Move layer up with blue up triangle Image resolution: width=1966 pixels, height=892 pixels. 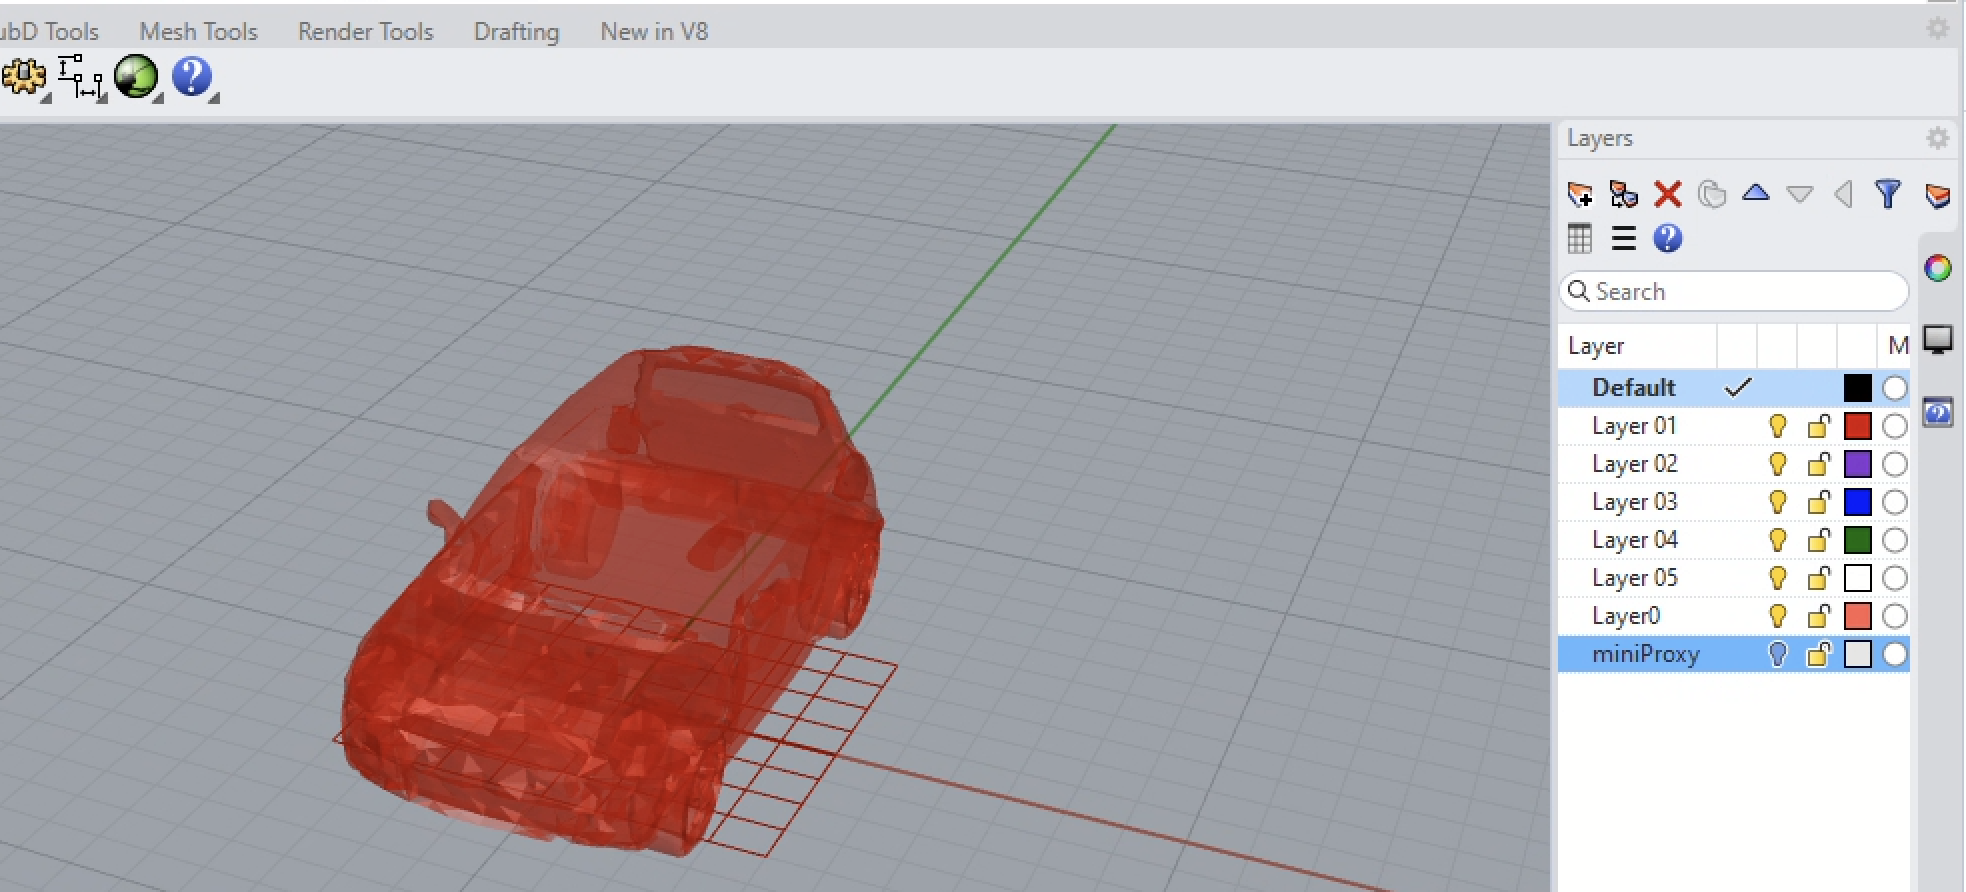[x=1756, y=192]
